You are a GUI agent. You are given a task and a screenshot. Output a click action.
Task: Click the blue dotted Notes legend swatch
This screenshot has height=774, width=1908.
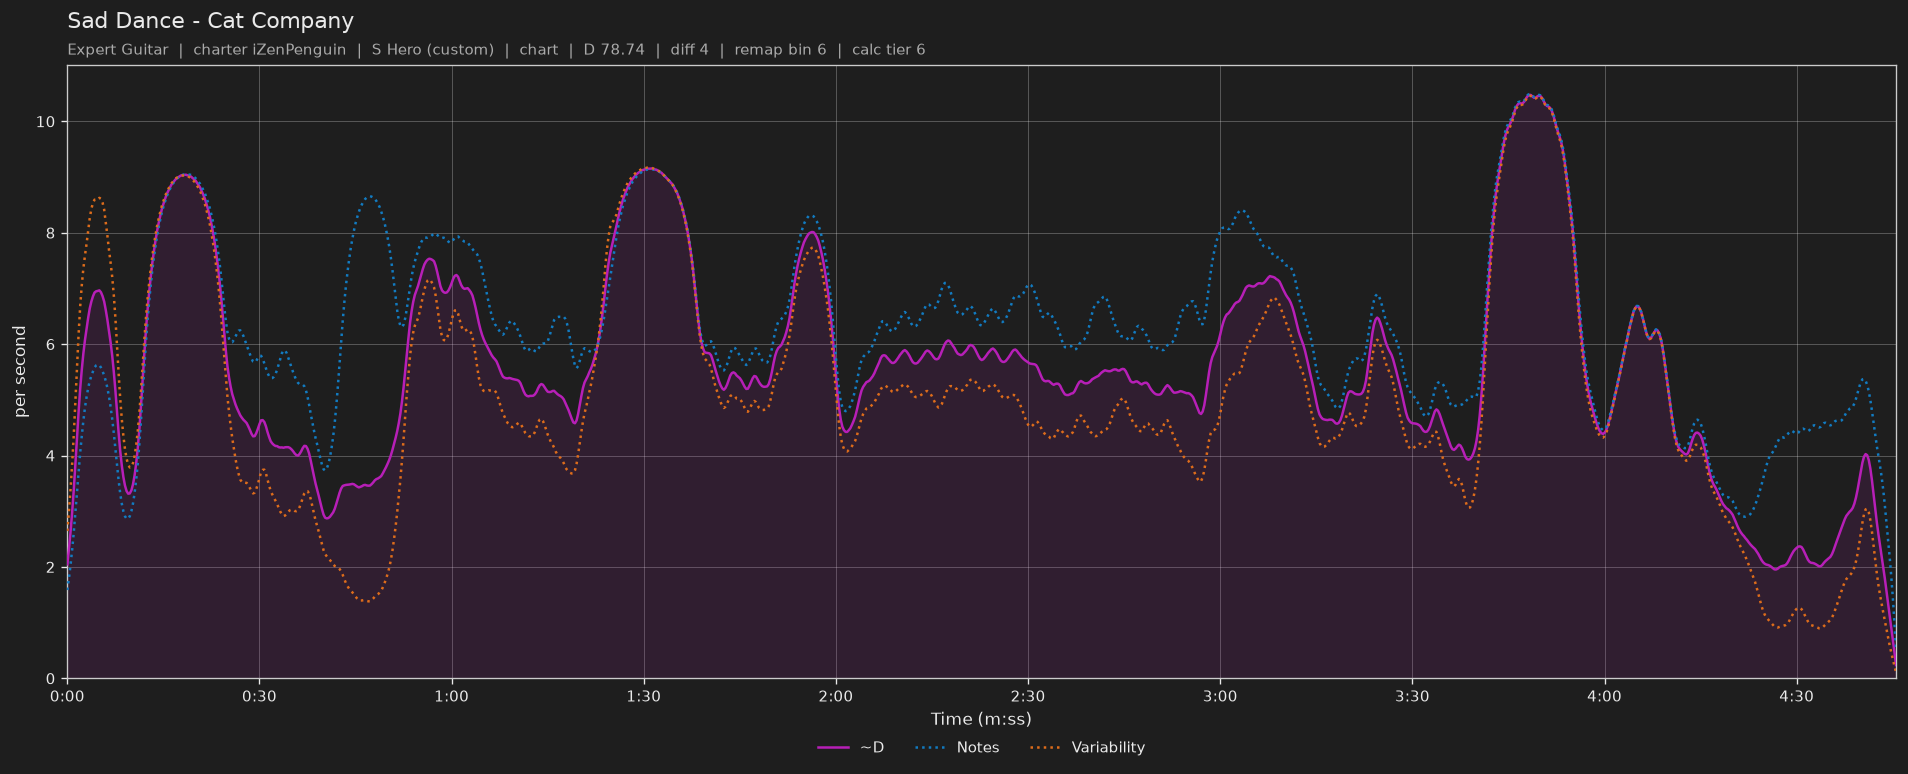click(930, 748)
